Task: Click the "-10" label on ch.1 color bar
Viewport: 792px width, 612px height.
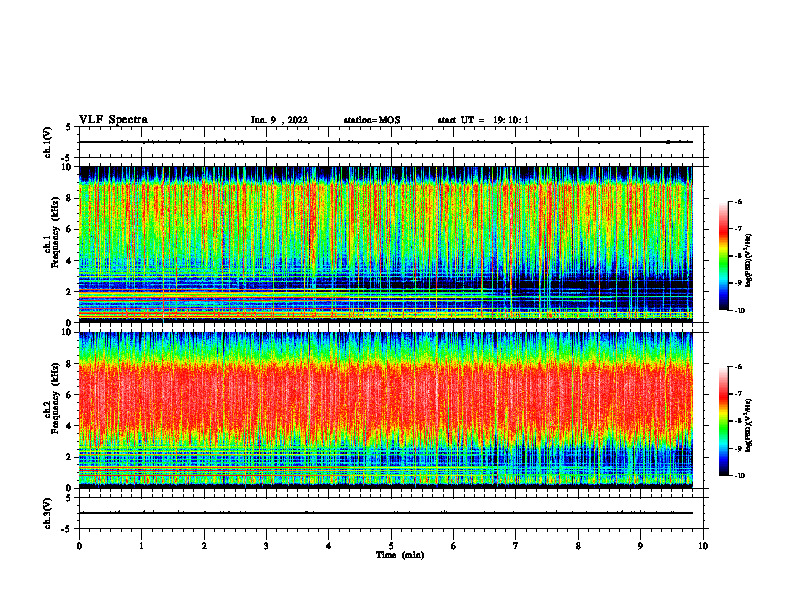Action: point(739,311)
